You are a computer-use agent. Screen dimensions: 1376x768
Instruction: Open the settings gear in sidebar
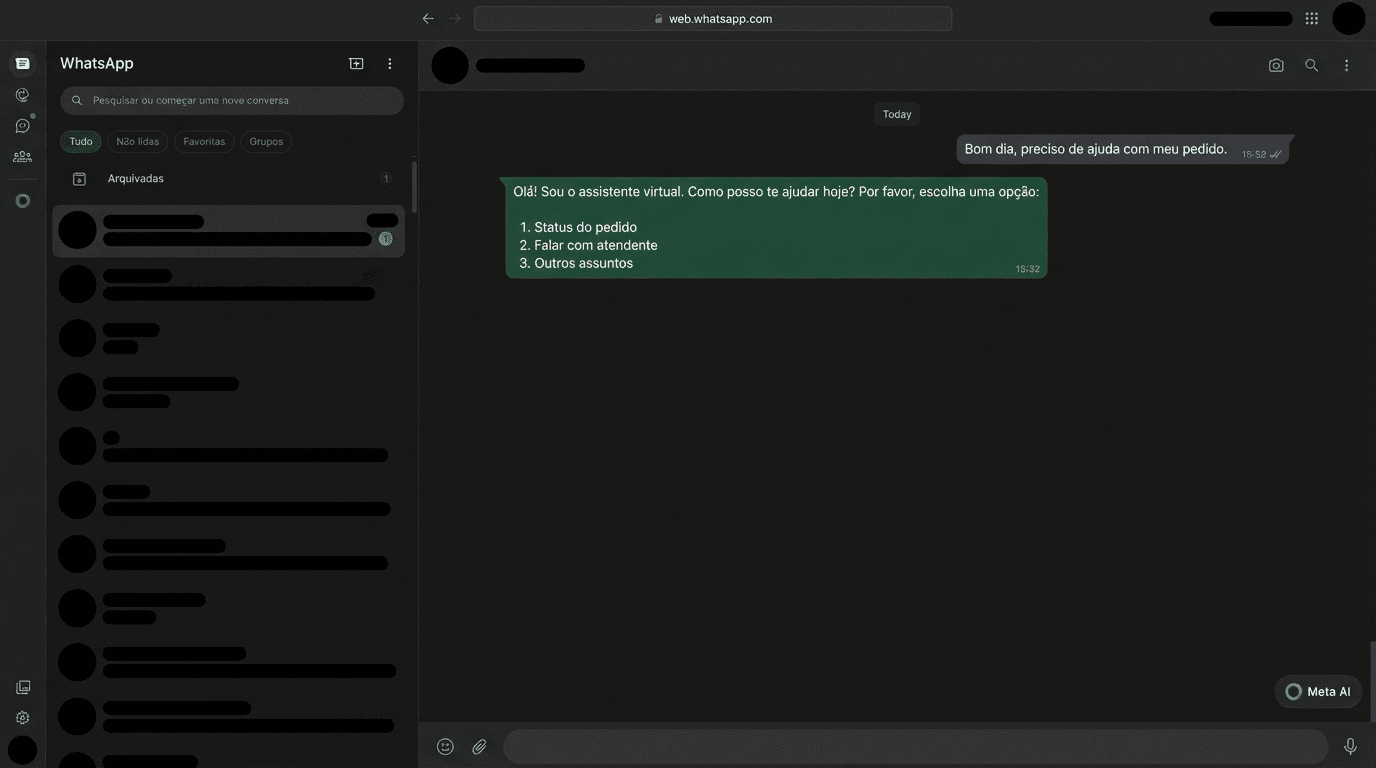22,718
